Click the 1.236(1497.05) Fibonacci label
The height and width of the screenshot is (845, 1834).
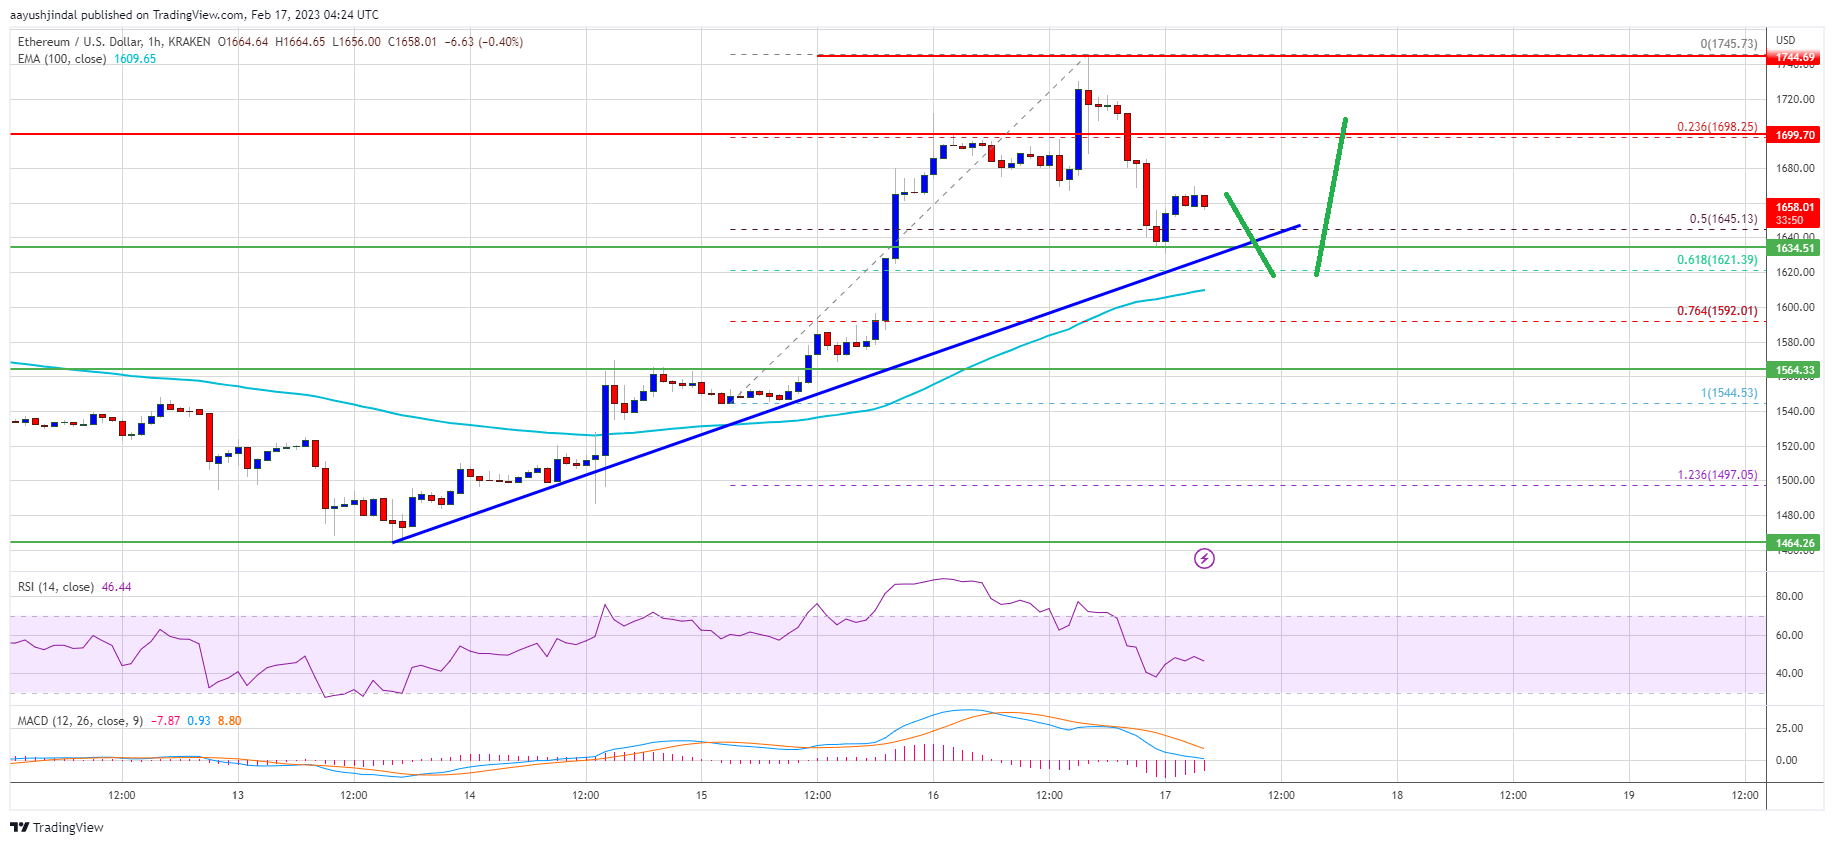click(1717, 475)
